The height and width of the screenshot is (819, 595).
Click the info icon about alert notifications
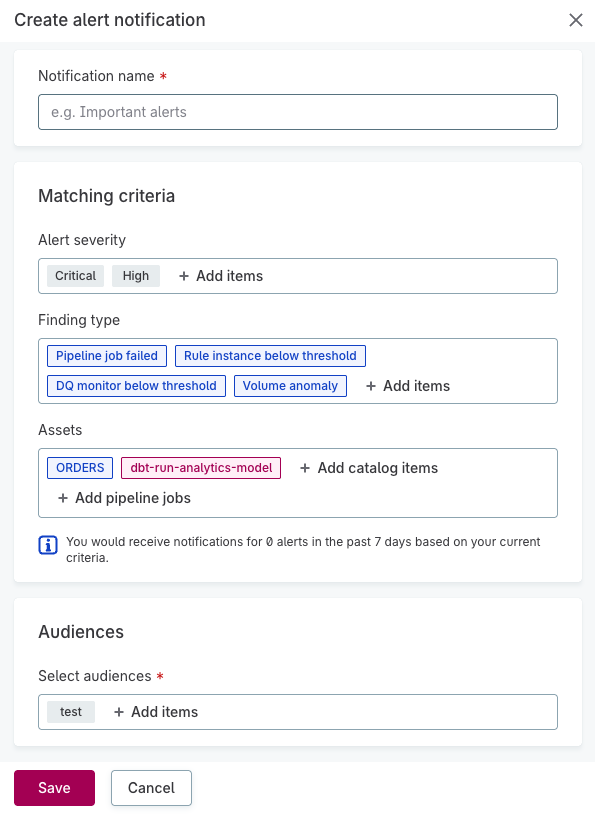[x=47, y=545]
